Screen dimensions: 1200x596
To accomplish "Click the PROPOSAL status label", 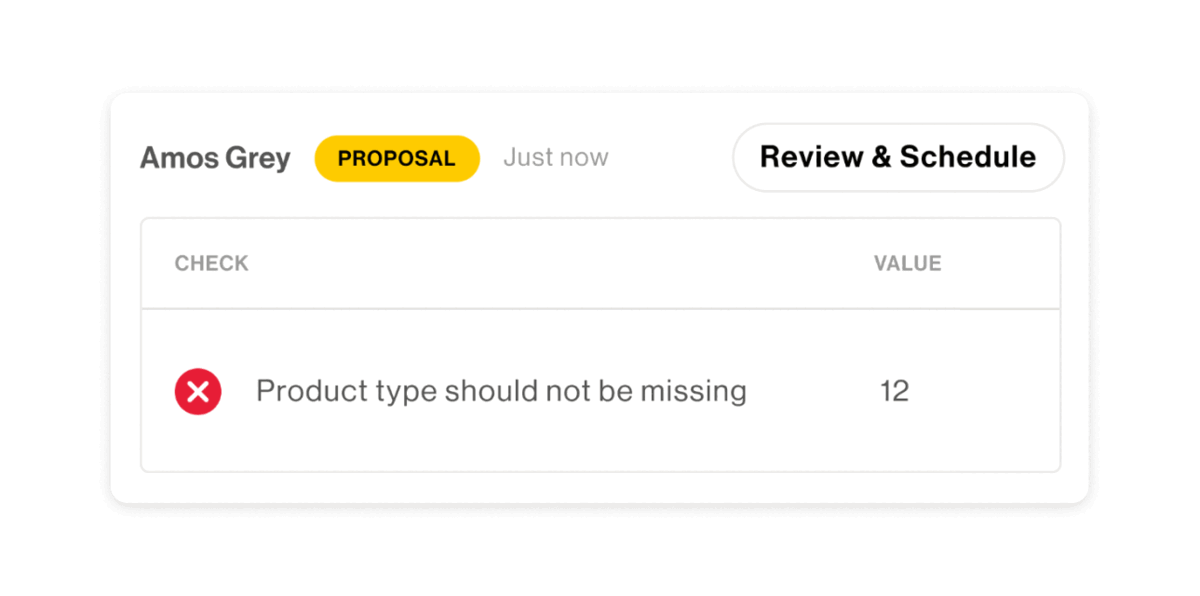I will tap(397, 158).
